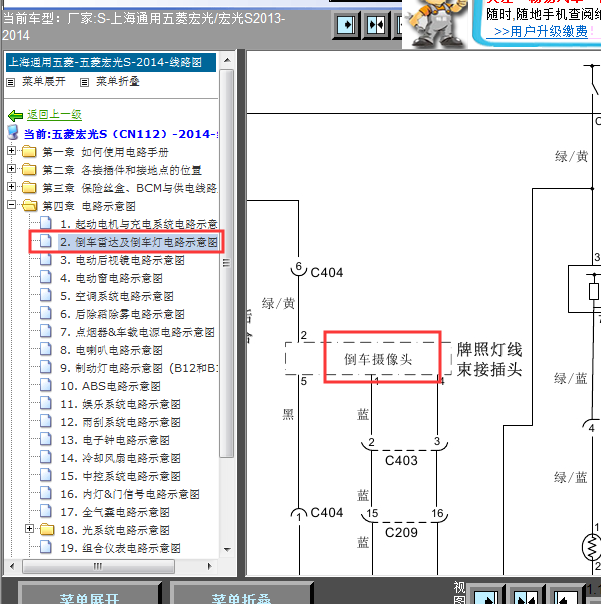Screen dimensions: 601x604
Task: Click tree horizontal scrollbar left arrow
Action: coord(12,566)
